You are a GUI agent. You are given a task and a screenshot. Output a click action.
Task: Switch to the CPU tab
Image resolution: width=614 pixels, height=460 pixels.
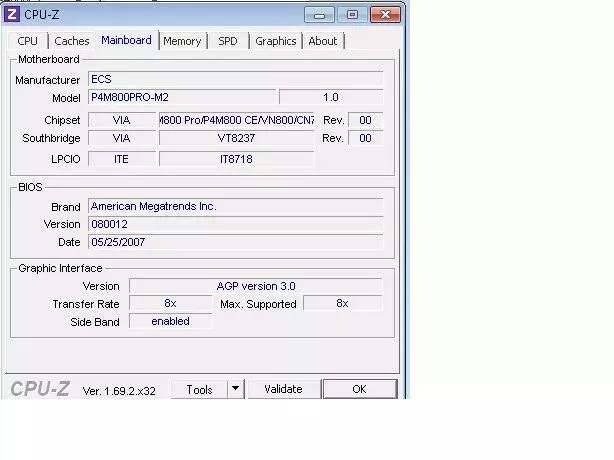[27, 41]
